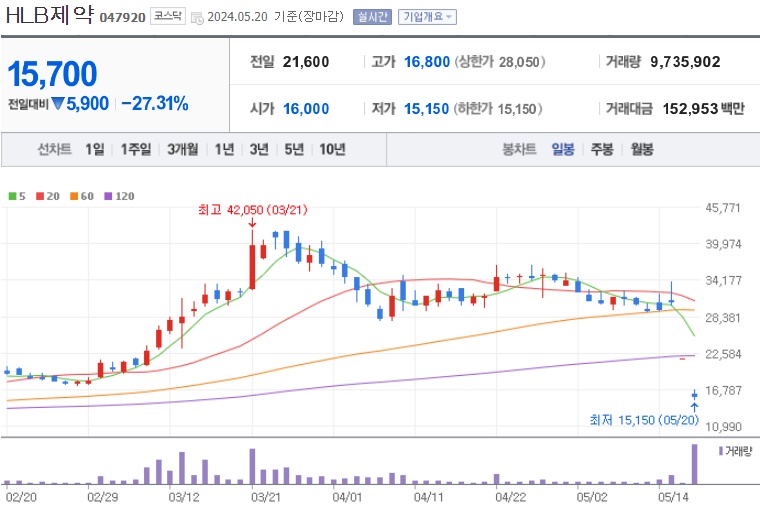Show the 10년 line chart

point(332,149)
